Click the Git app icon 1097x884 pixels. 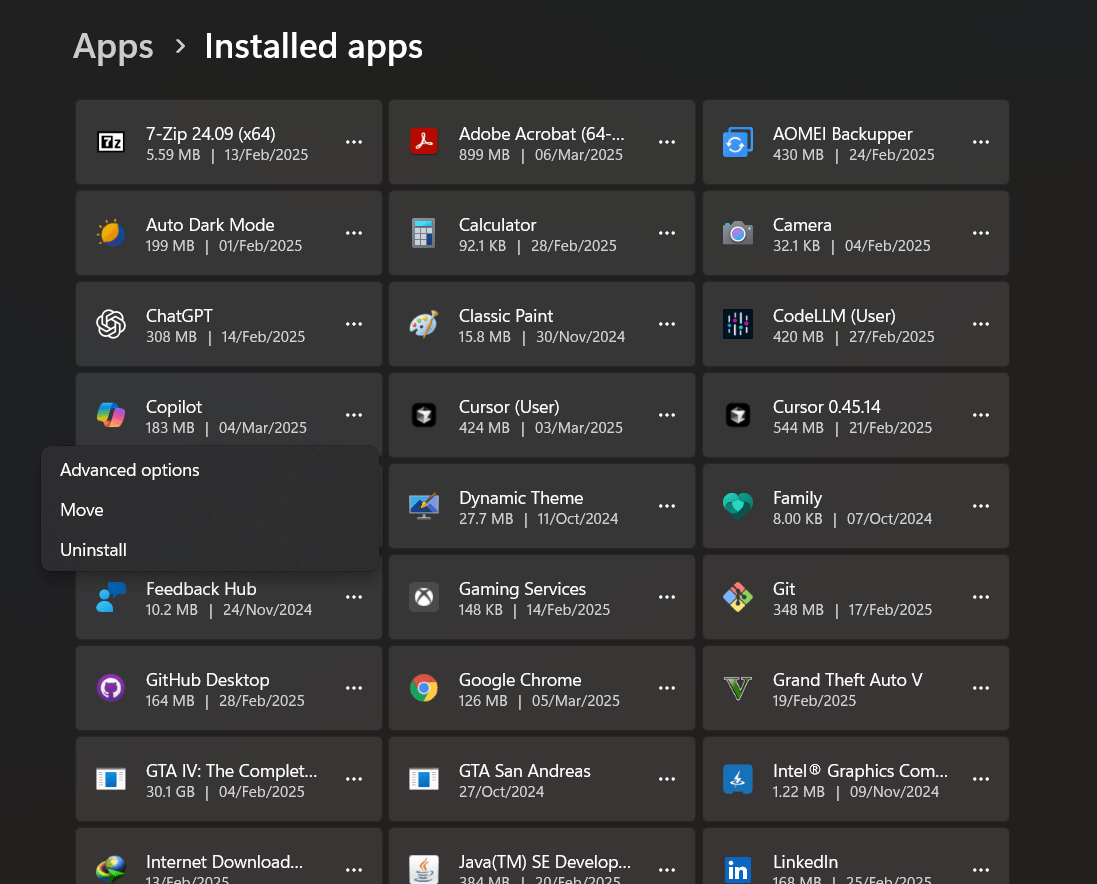[x=737, y=597]
